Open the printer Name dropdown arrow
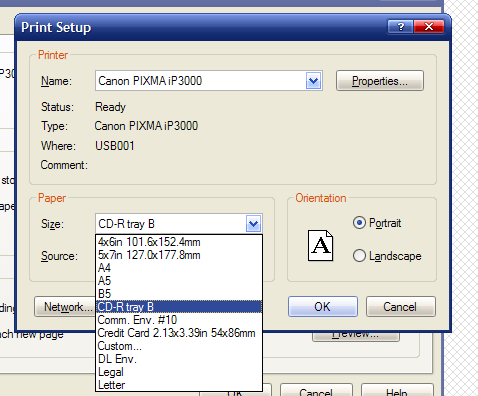 point(313,81)
